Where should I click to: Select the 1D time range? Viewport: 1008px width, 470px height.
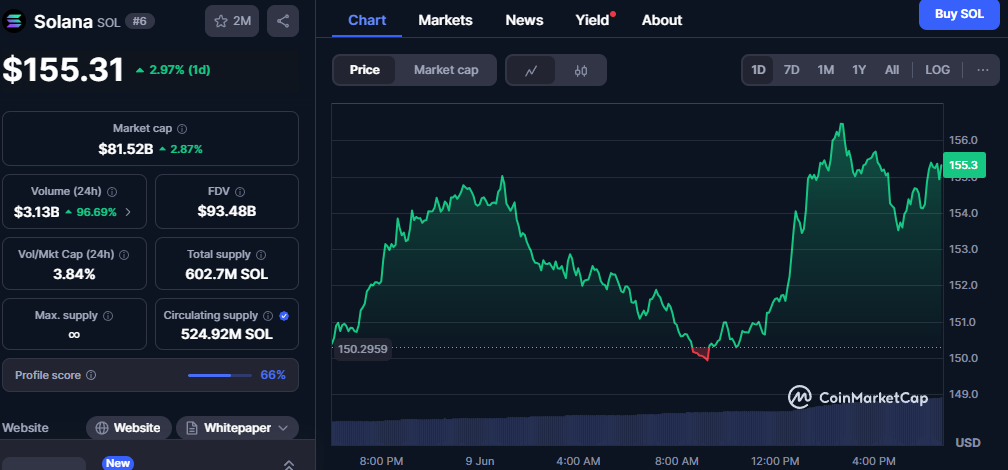click(759, 70)
